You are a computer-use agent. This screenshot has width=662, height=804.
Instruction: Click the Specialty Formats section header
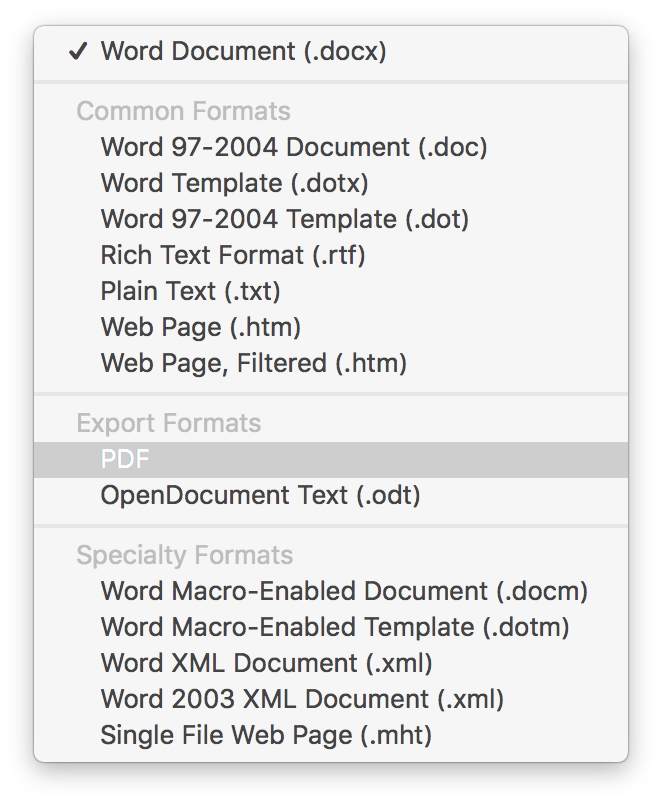point(185,555)
